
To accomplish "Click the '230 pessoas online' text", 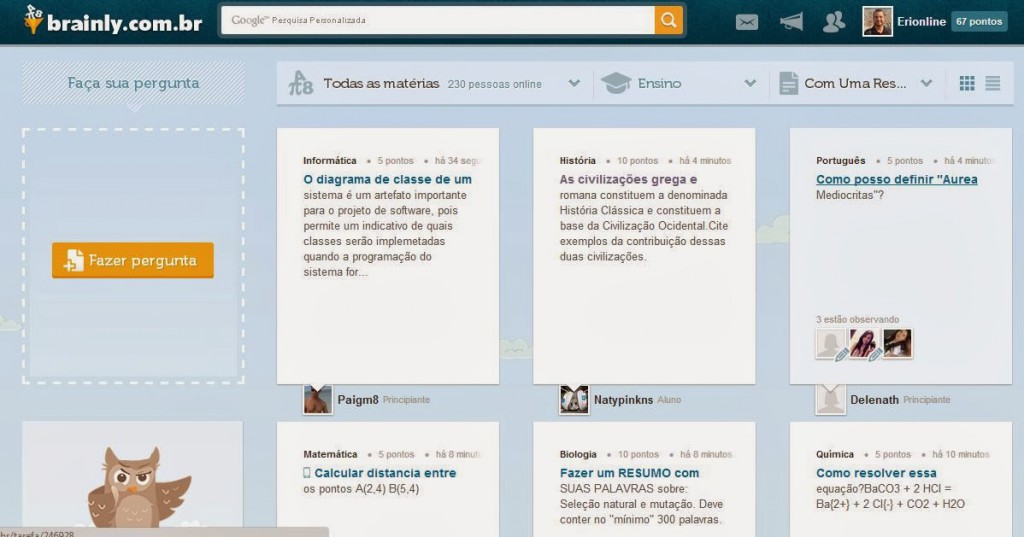I will pos(494,84).
